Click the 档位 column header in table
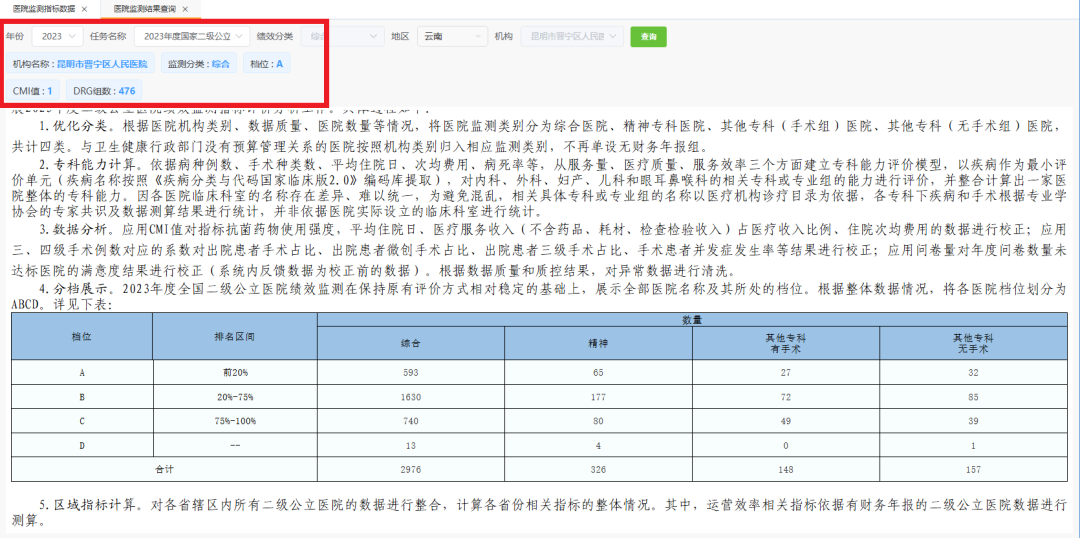 [81, 336]
